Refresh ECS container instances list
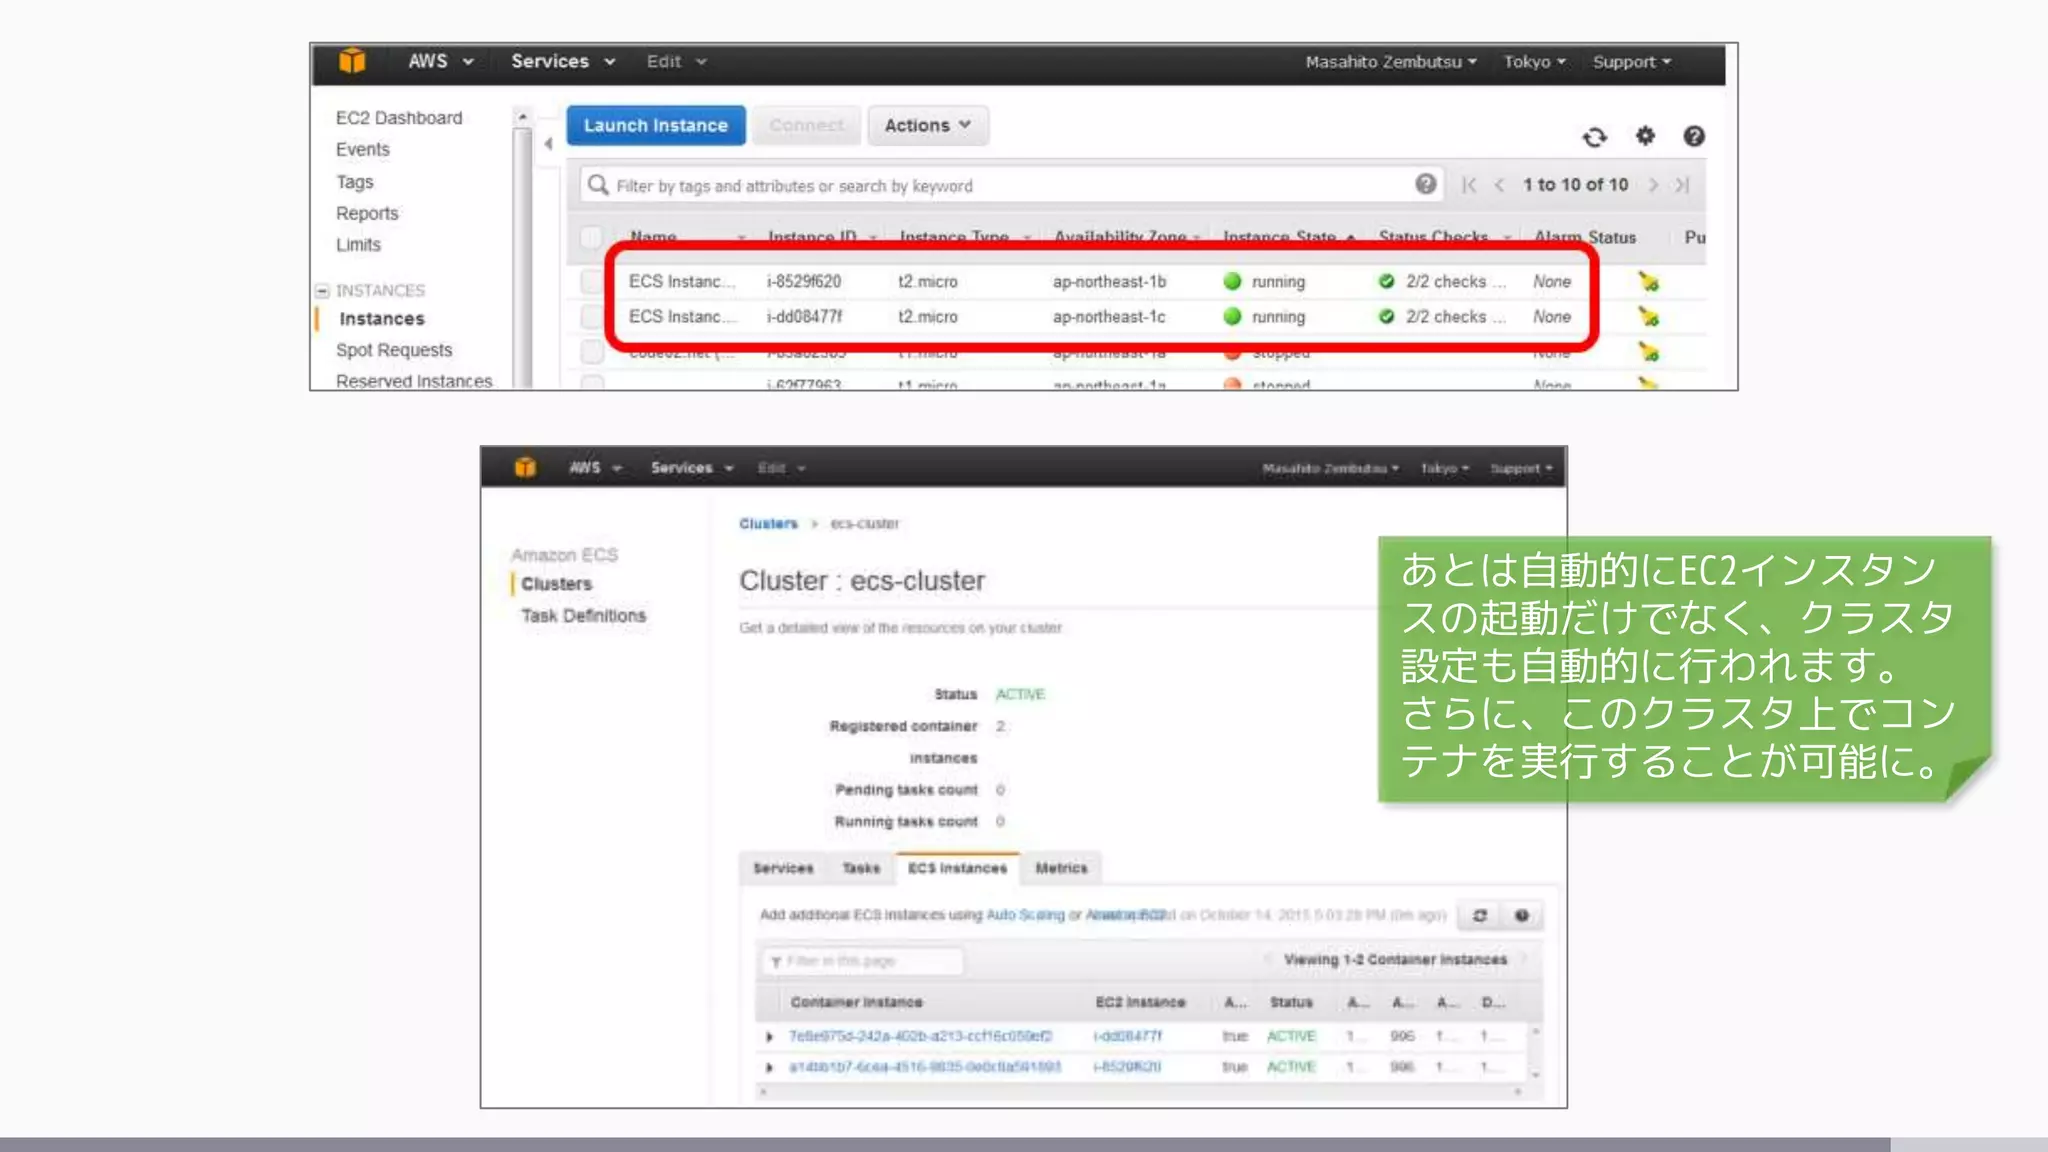 click(x=1480, y=915)
